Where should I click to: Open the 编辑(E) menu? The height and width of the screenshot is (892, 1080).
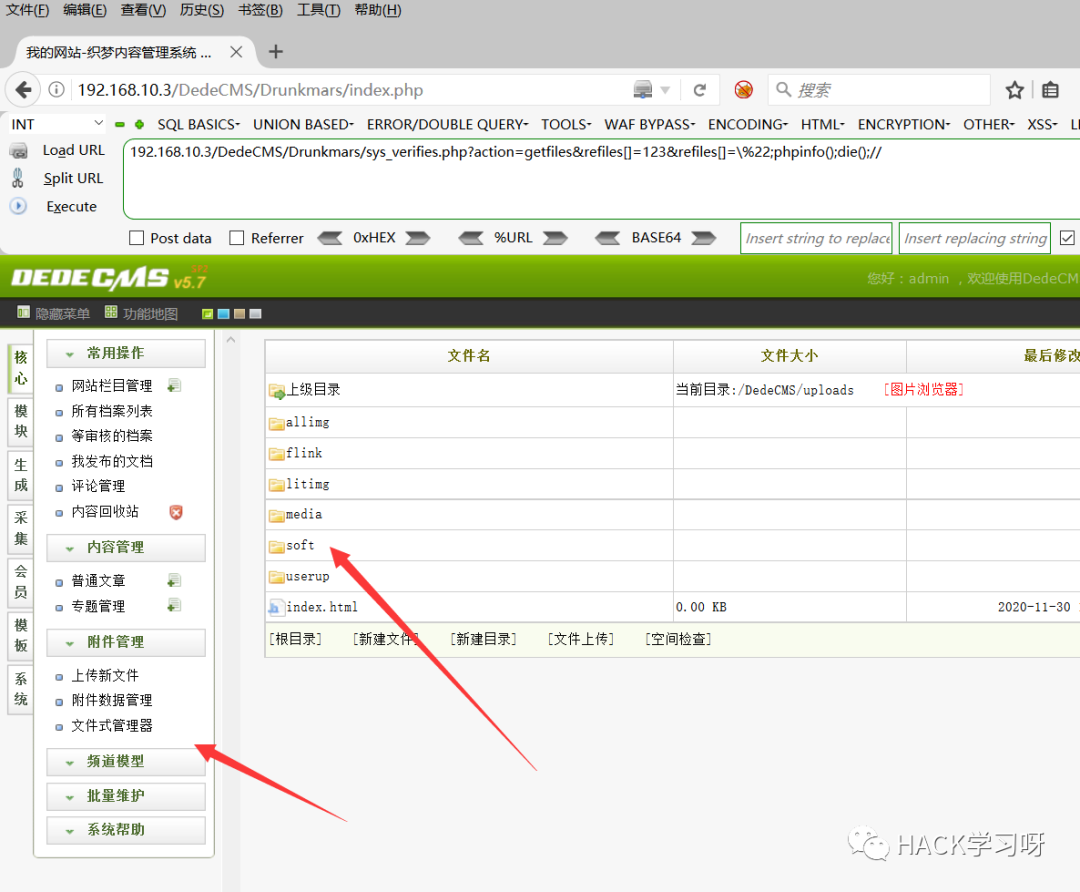click(85, 10)
